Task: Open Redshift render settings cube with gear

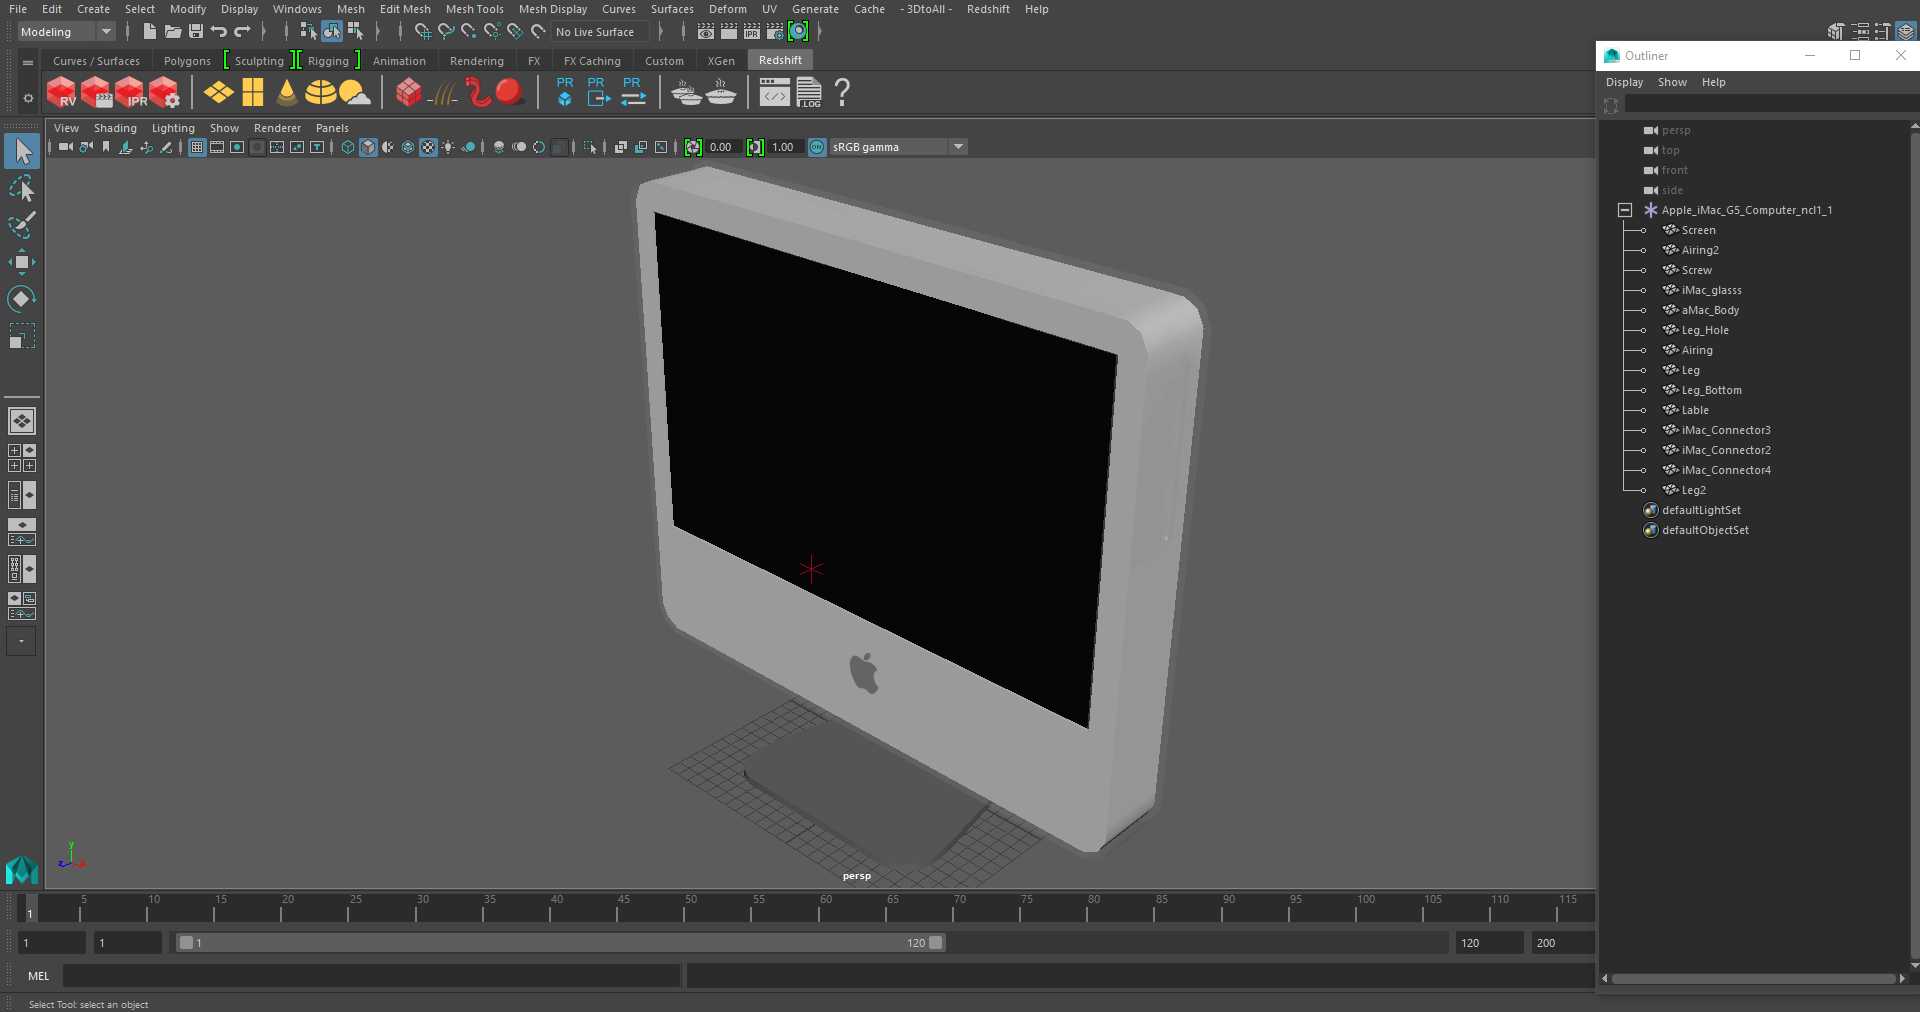Action: click(x=164, y=93)
